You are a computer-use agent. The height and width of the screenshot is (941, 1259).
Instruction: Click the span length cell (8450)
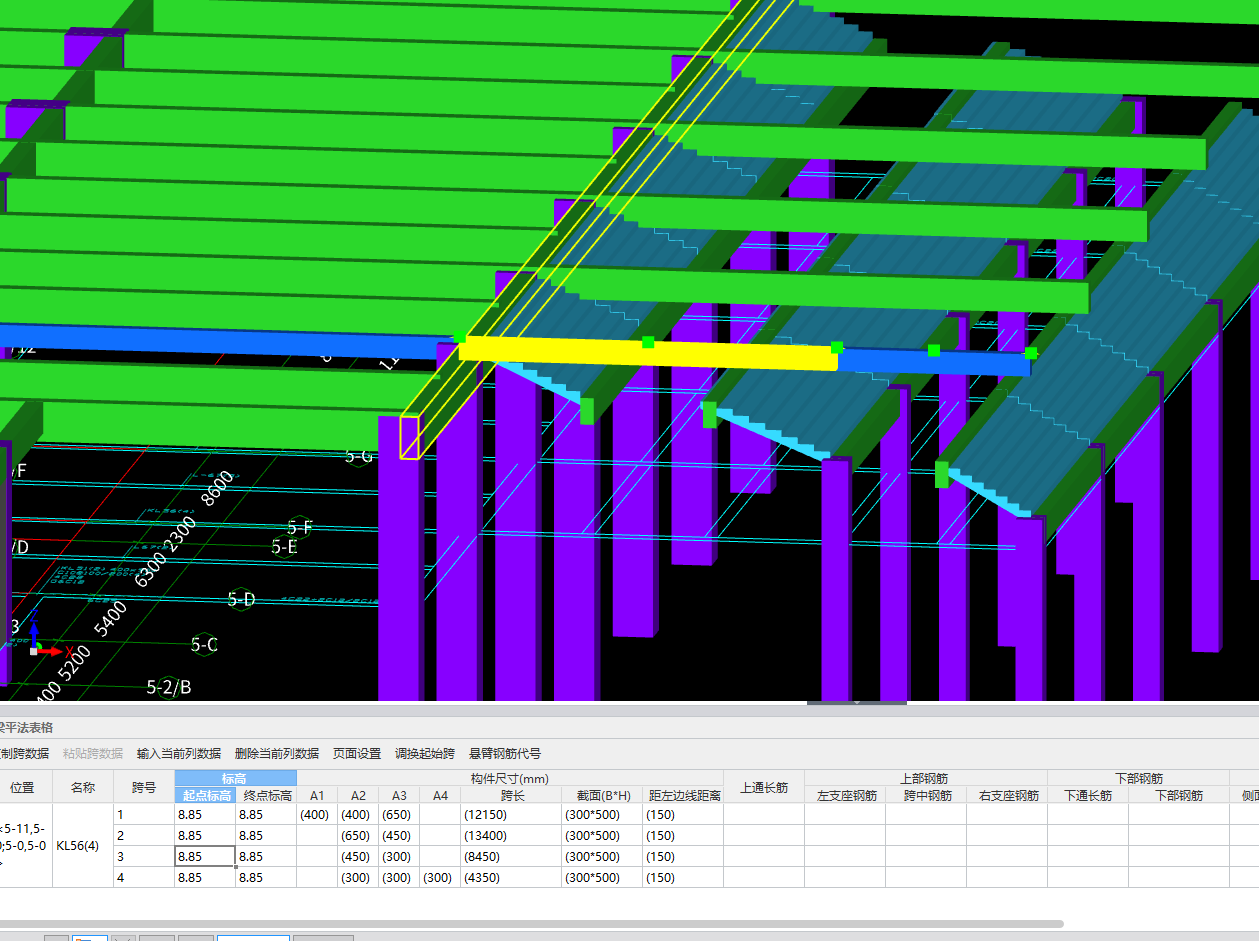pyautogui.click(x=511, y=856)
